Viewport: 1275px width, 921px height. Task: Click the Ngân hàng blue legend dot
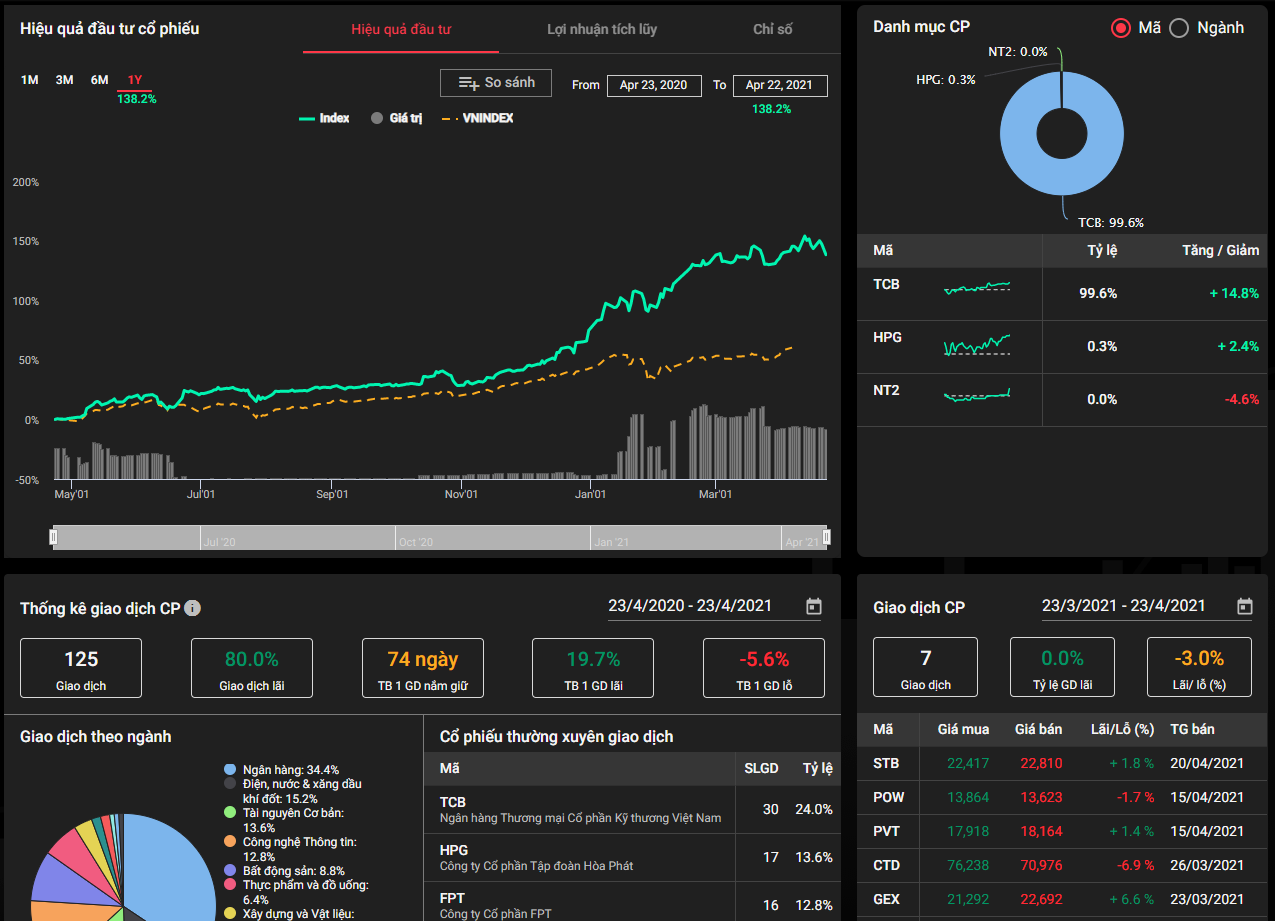pyautogui.click(x=230, y=770)
